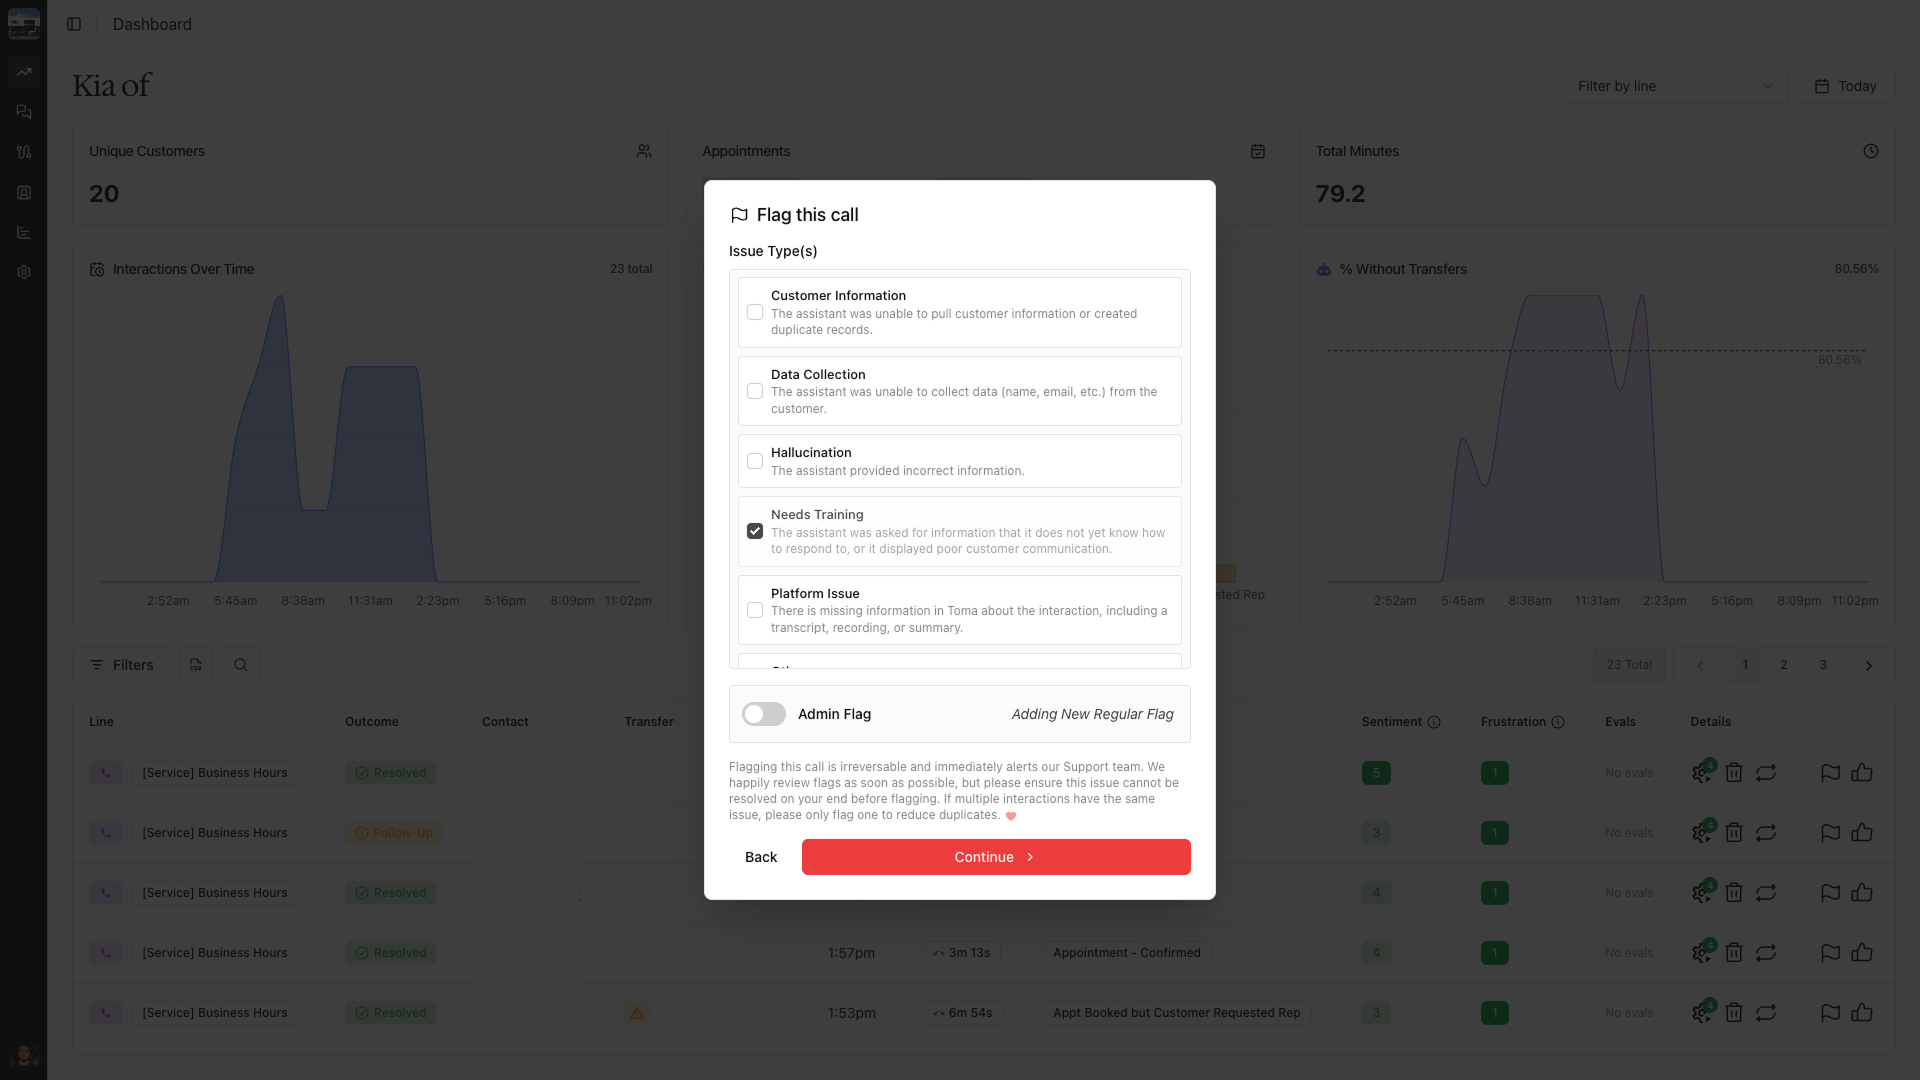The height and width of the screenshot is (1080, 1920).
Task: Go to next page chevron
Action: pos(1868,665)
